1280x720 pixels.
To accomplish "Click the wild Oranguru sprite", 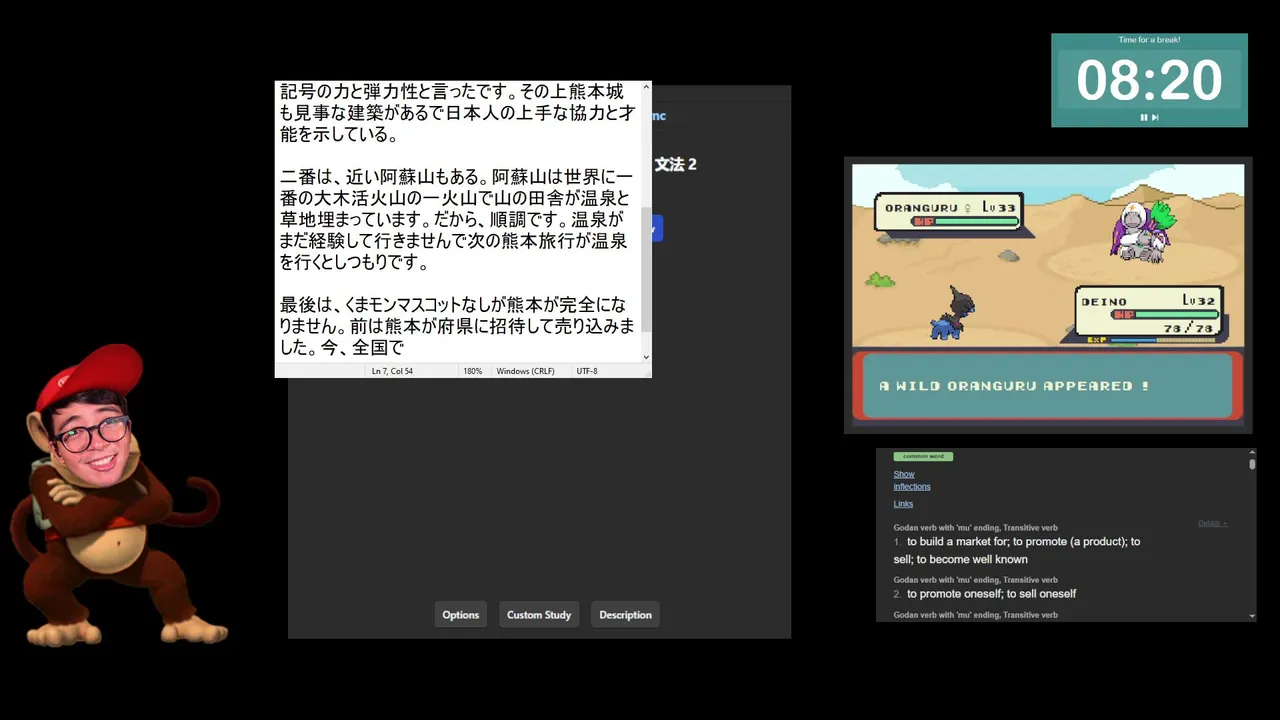I will (x=1141, y=231).
